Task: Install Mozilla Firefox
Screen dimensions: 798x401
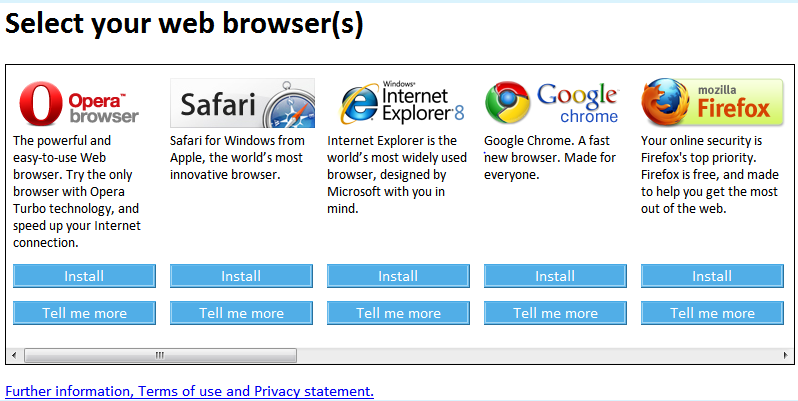Action: tap(712, 276)
